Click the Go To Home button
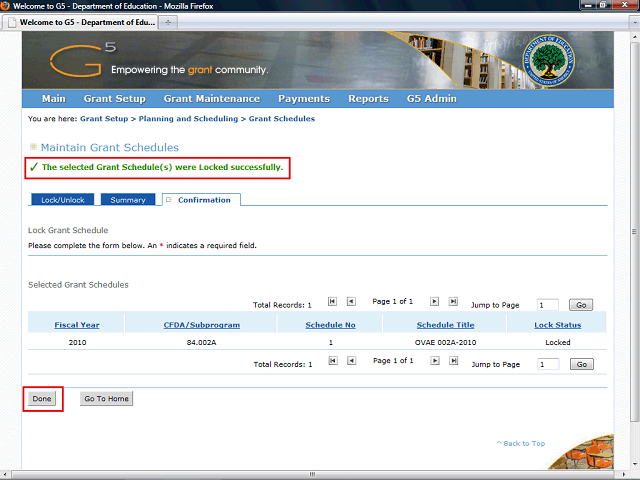Screen dimensions: 640x480 (x=107, y=399)
